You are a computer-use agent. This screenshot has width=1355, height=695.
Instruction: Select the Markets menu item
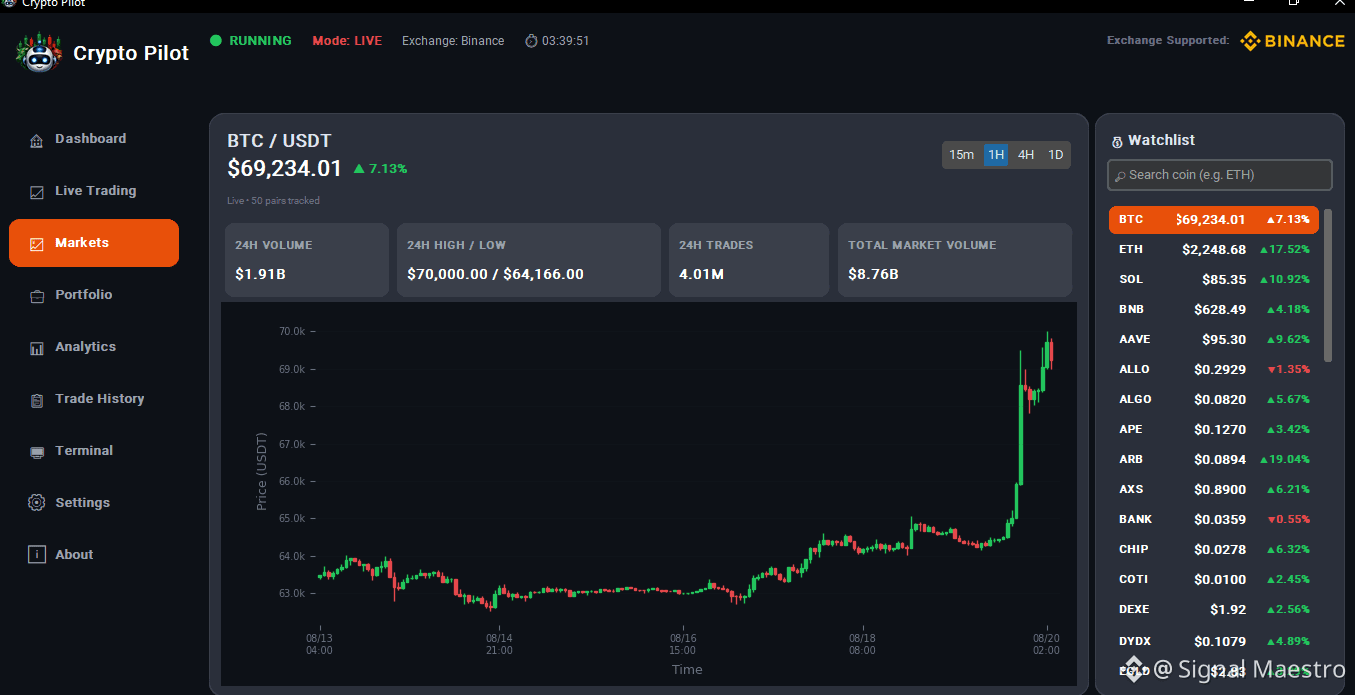[94, 243]
